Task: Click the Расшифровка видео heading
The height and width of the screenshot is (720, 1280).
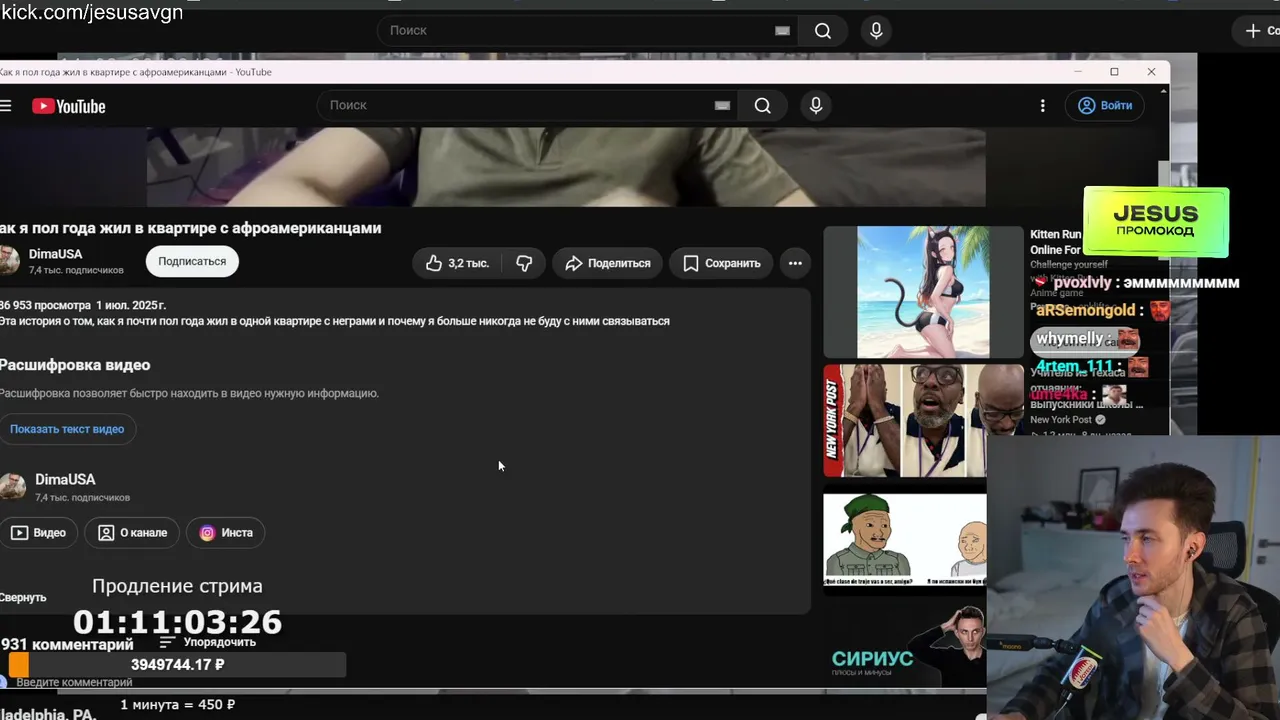Action: [75, 365]
